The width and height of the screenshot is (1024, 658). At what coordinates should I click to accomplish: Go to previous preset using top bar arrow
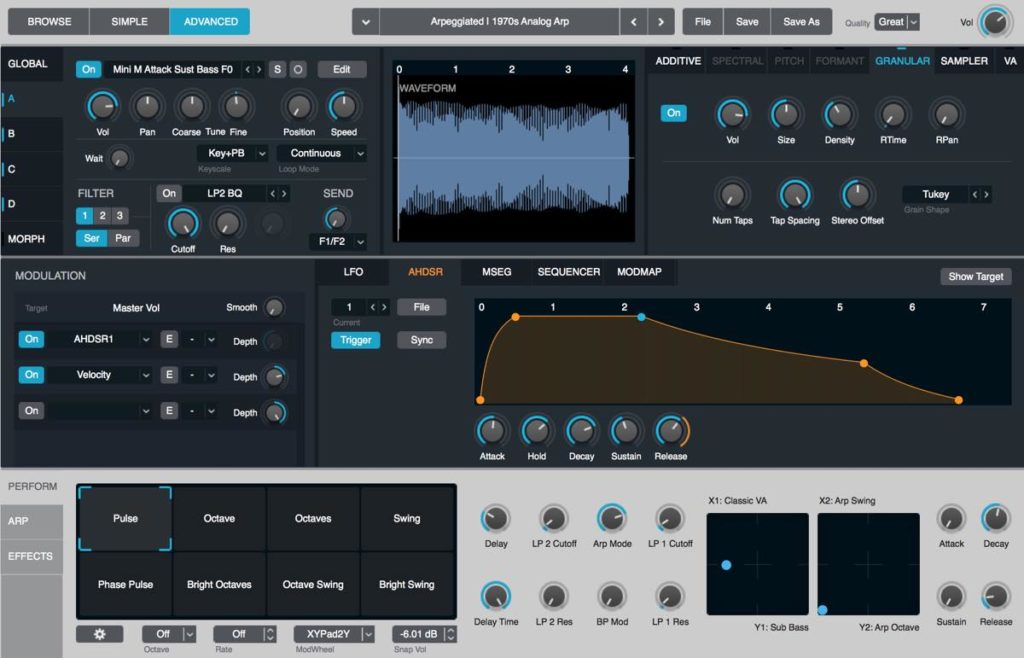click(633, 21)
